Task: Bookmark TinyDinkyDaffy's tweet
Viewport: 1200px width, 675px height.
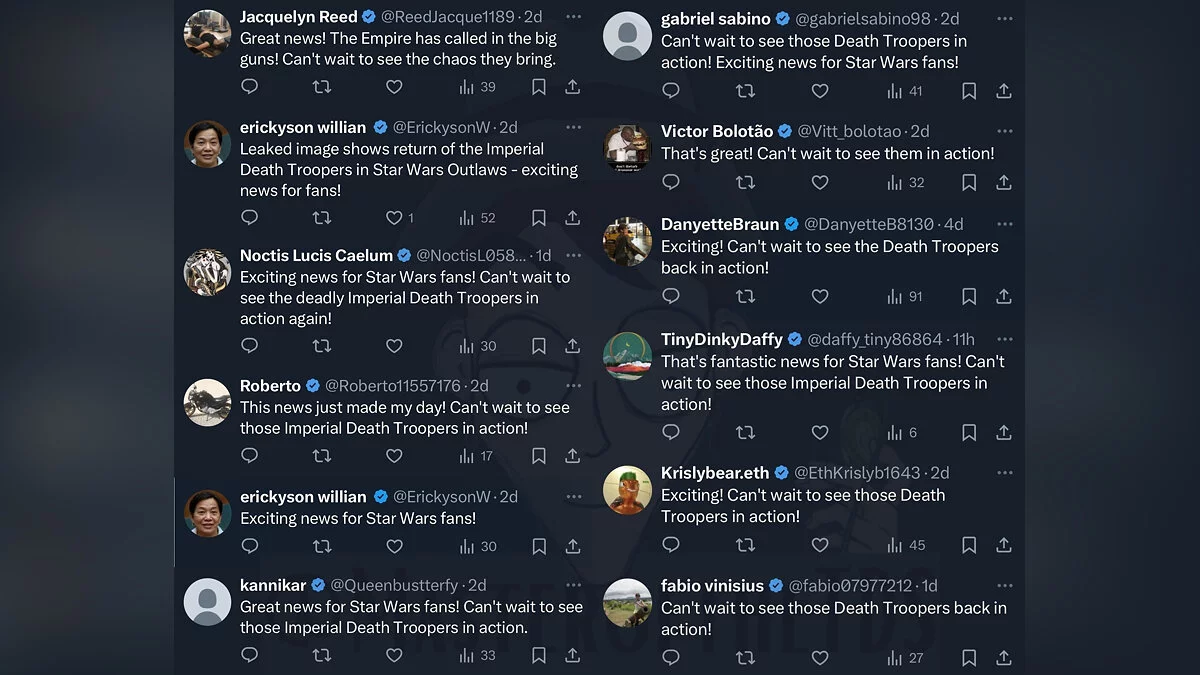Action: 969,433
